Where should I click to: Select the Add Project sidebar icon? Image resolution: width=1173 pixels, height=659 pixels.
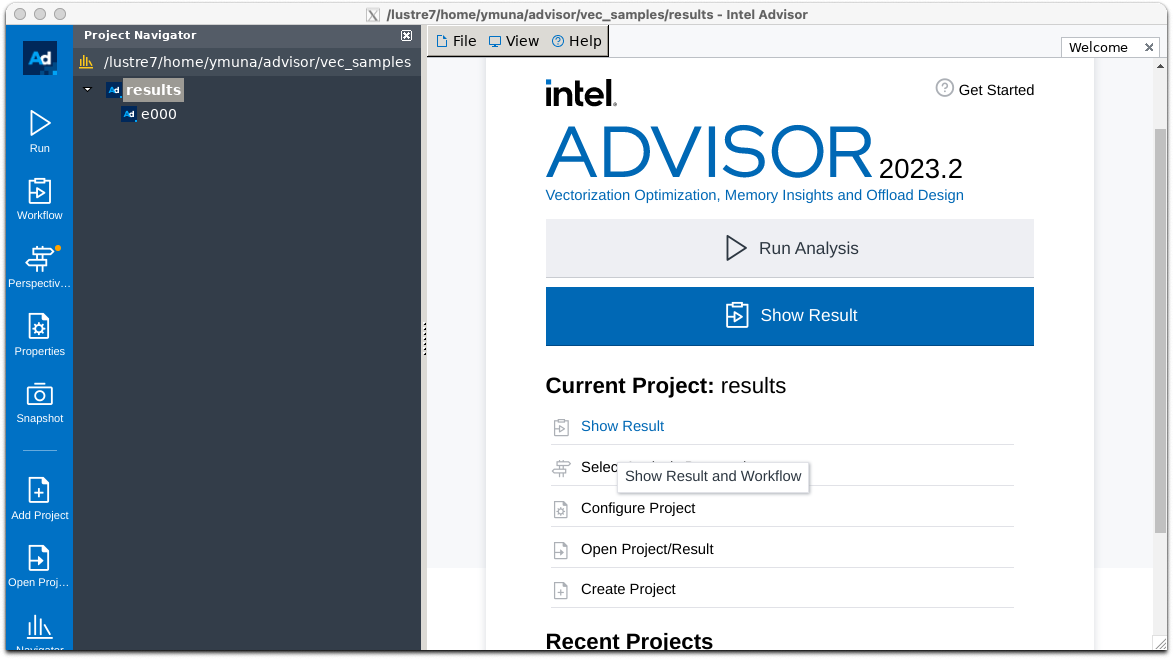click(39, 495)
